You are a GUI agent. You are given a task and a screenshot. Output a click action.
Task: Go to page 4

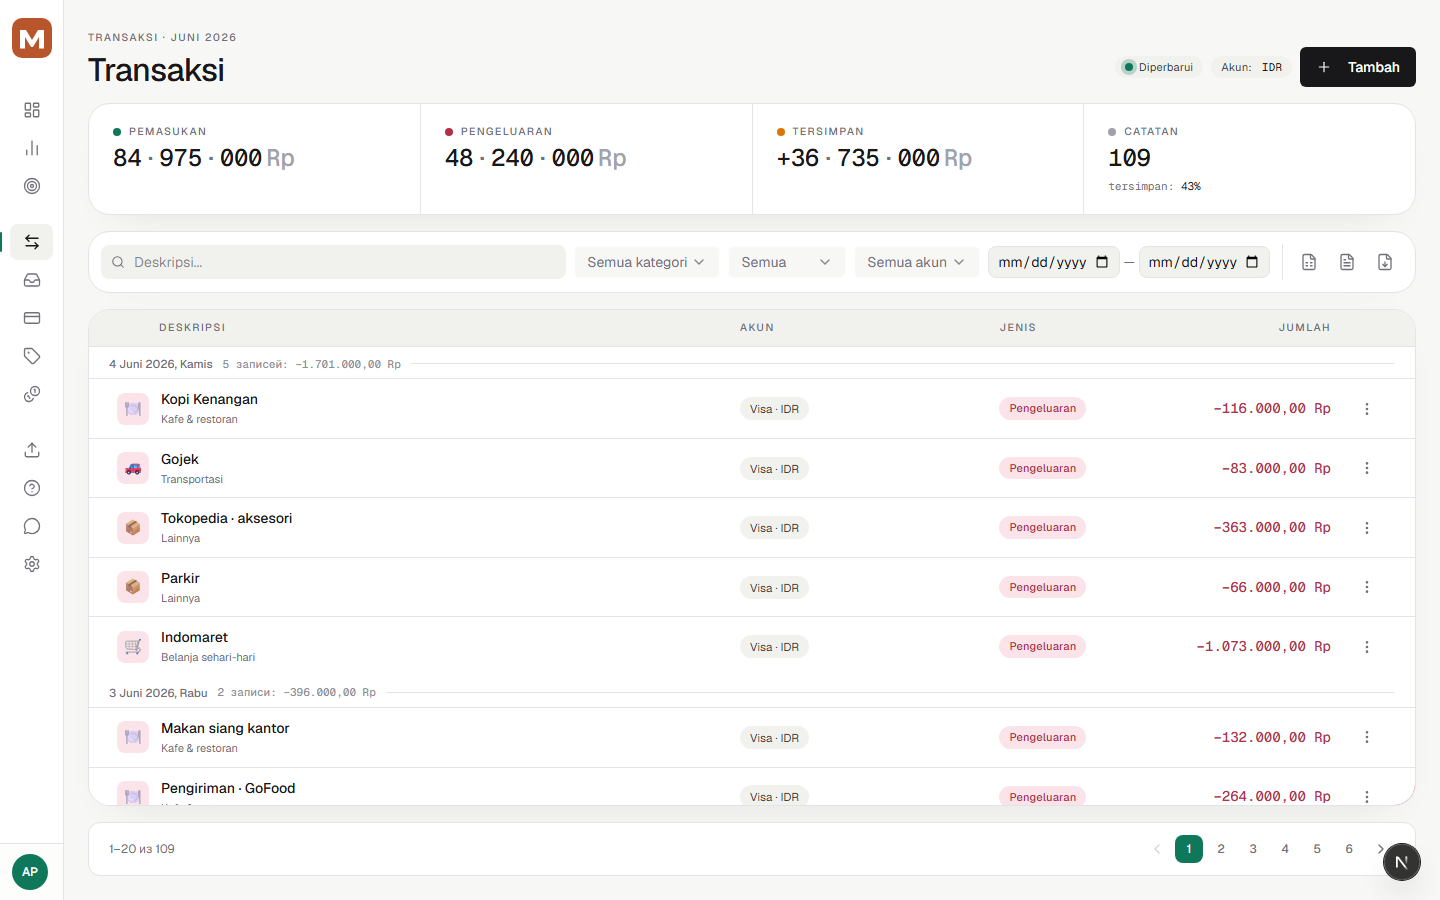[1285, 849]
